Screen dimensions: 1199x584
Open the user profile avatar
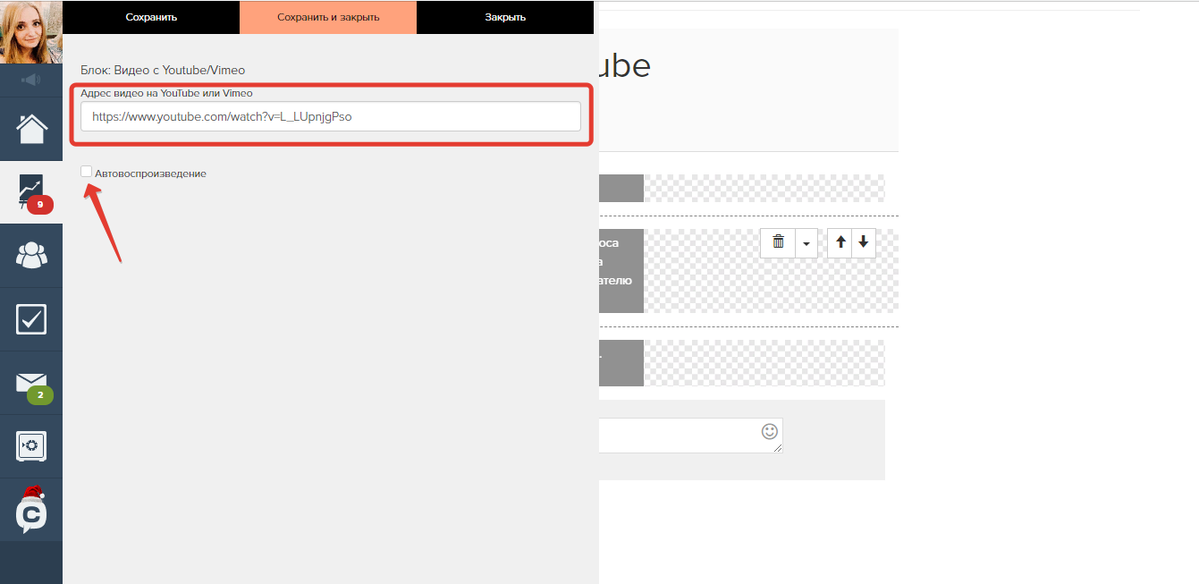31,32
